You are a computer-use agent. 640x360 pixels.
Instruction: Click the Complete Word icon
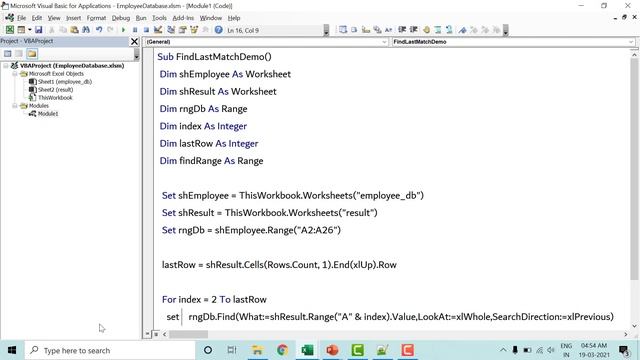389,30
